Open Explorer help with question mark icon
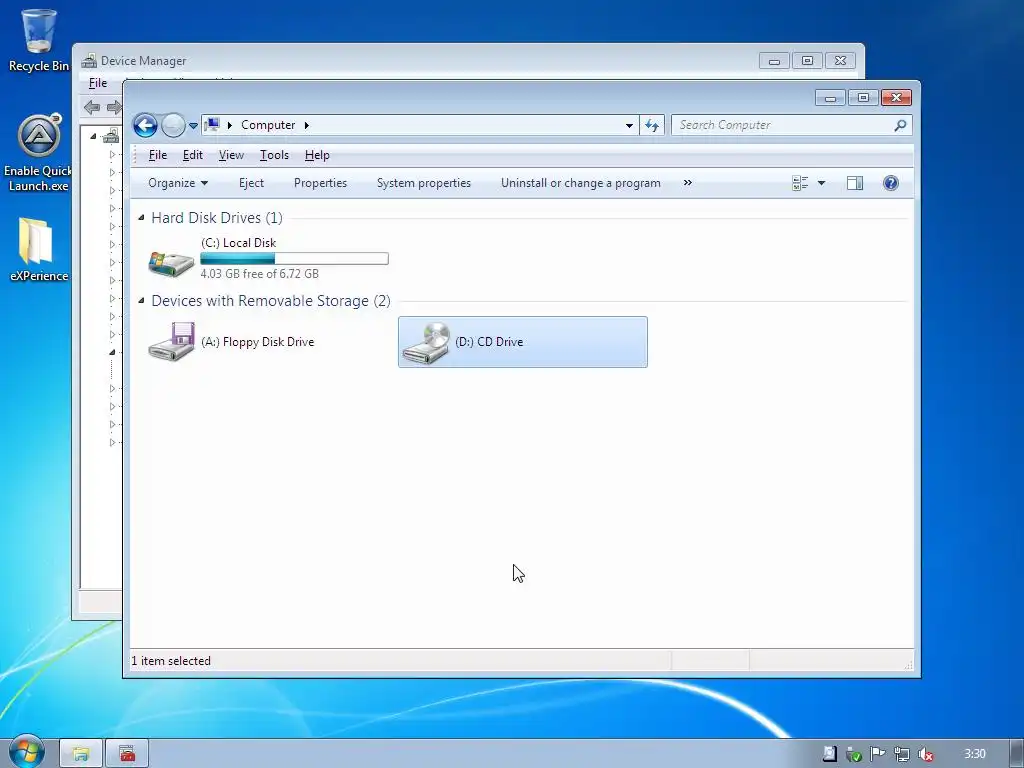The height and width of the screenshot is (768, 1024). click(891, 183)
